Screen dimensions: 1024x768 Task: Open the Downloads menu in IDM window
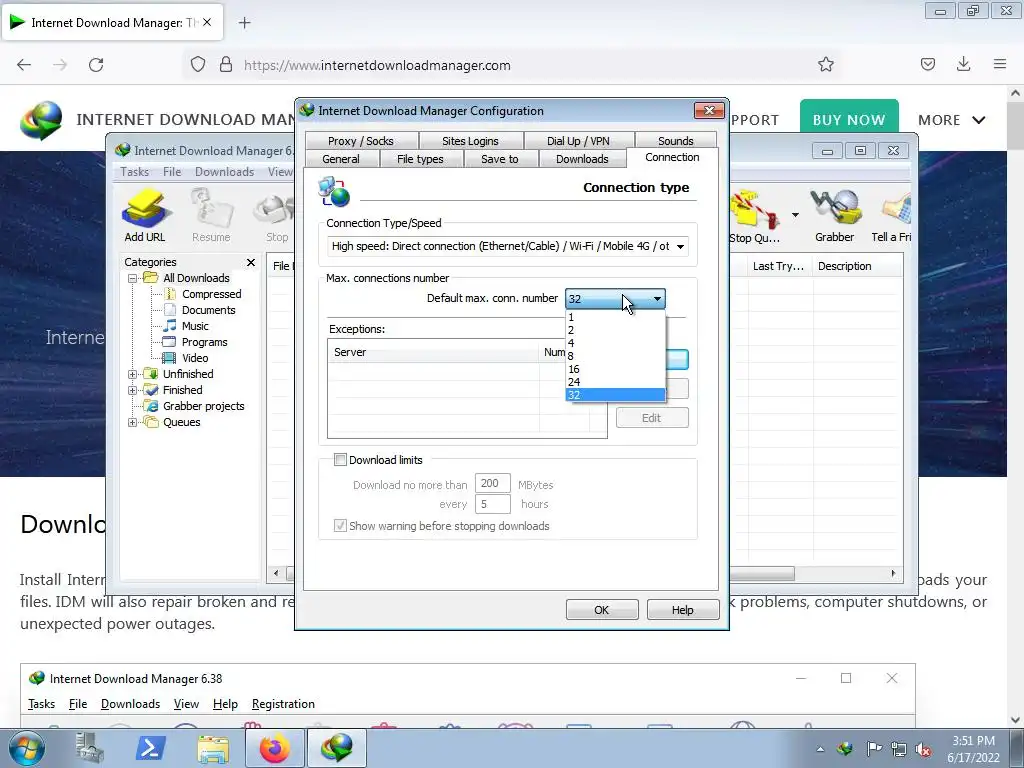coord(224,172)
